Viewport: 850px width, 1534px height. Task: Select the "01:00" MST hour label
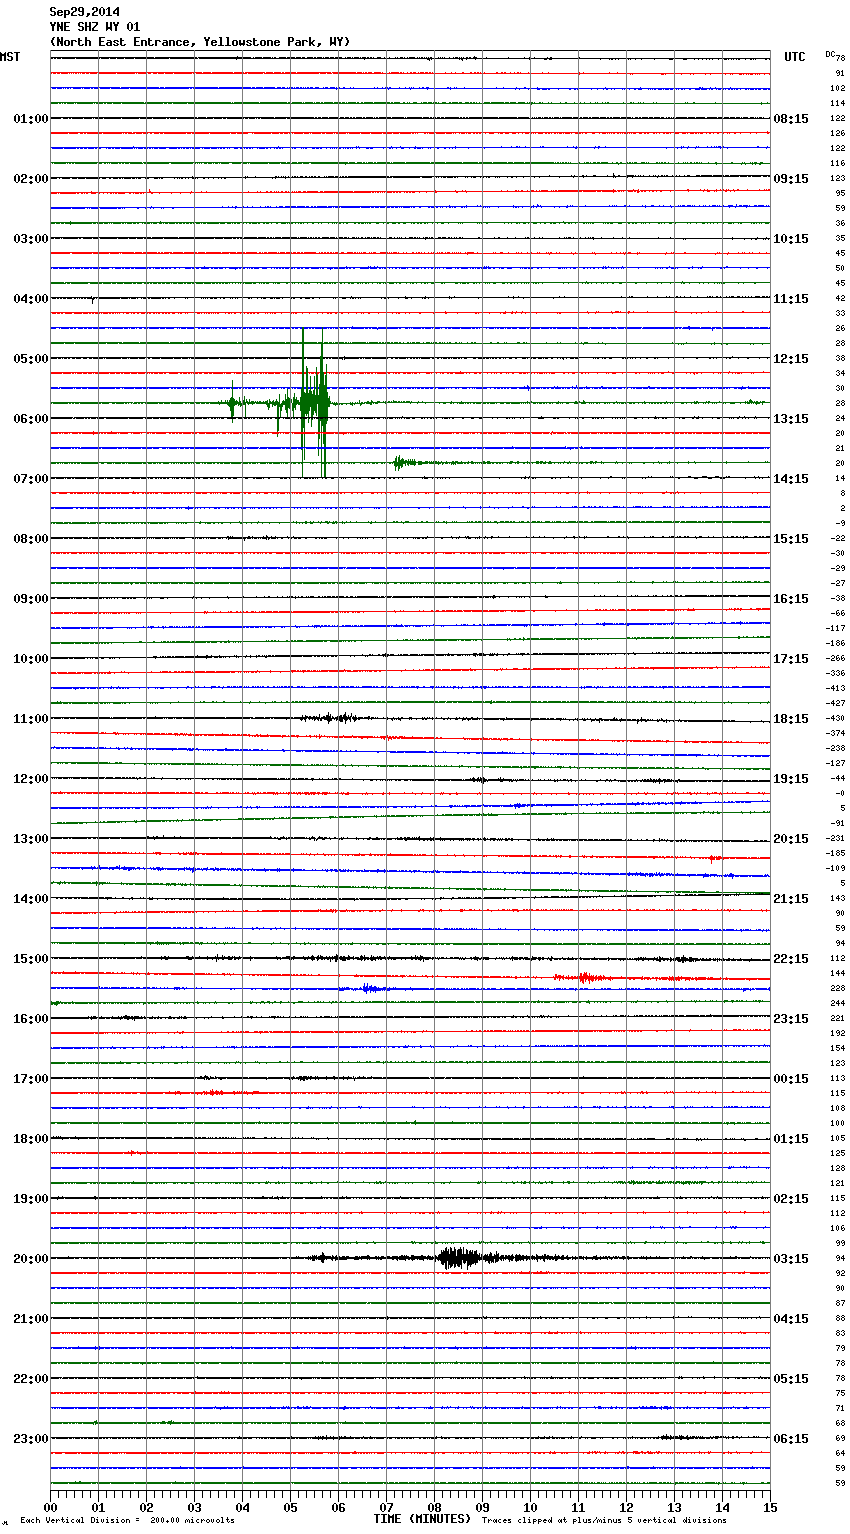31,119
